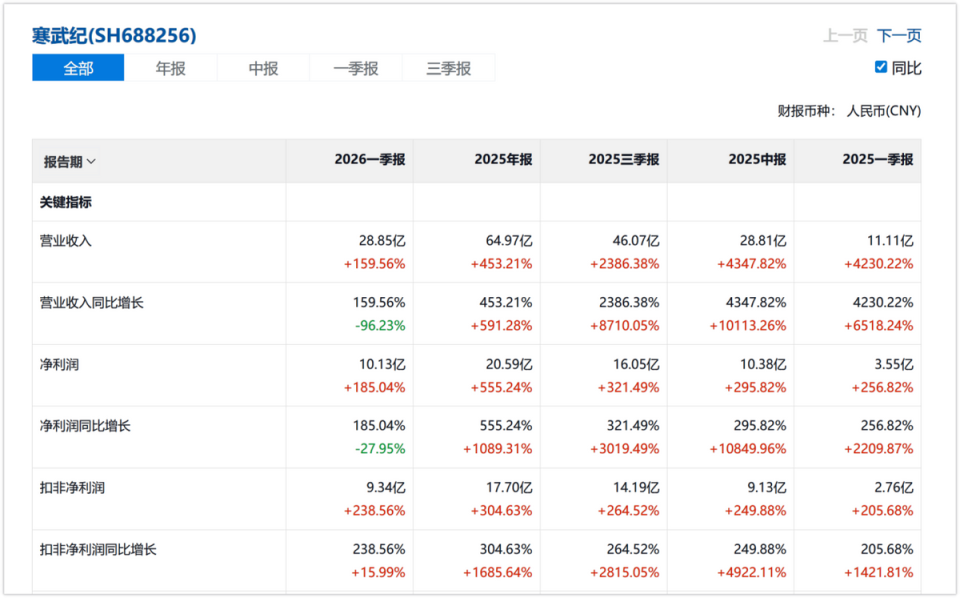The width and height of the screenshot is (960, 598).
Task: Click the +8710.05% value
Action: coord(624,326)
